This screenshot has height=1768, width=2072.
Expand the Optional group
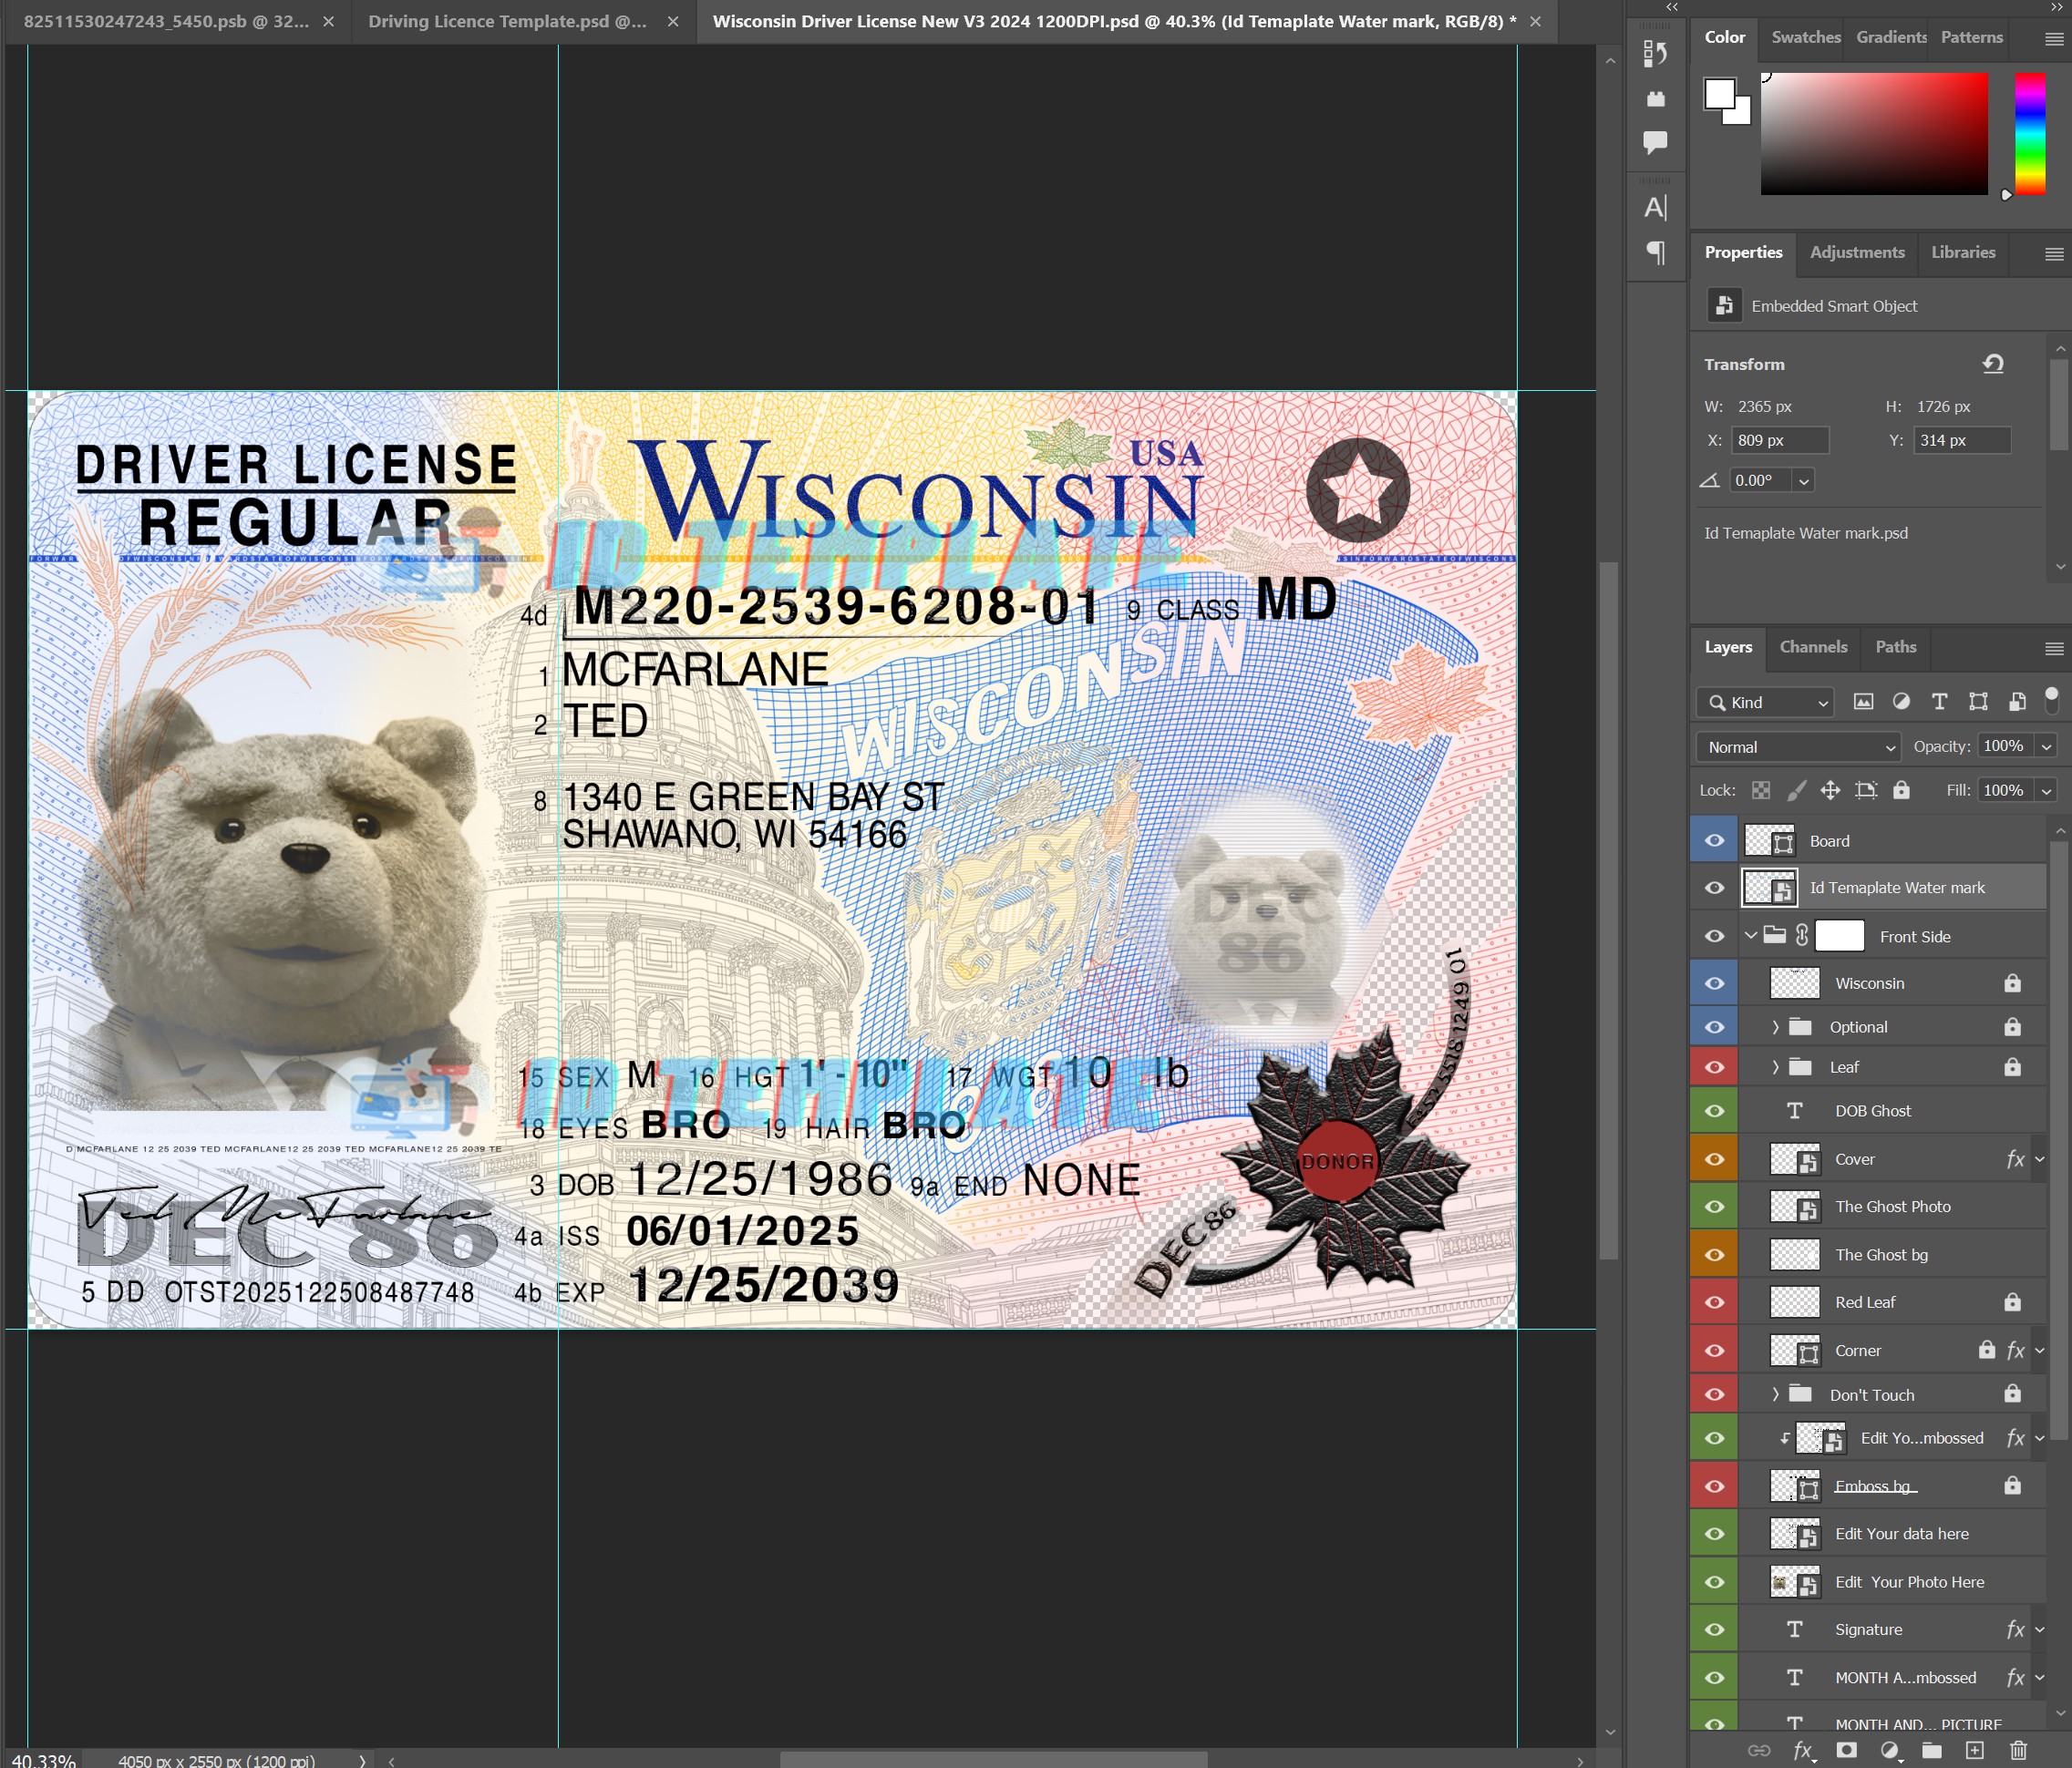(x=1776, y=1027)
